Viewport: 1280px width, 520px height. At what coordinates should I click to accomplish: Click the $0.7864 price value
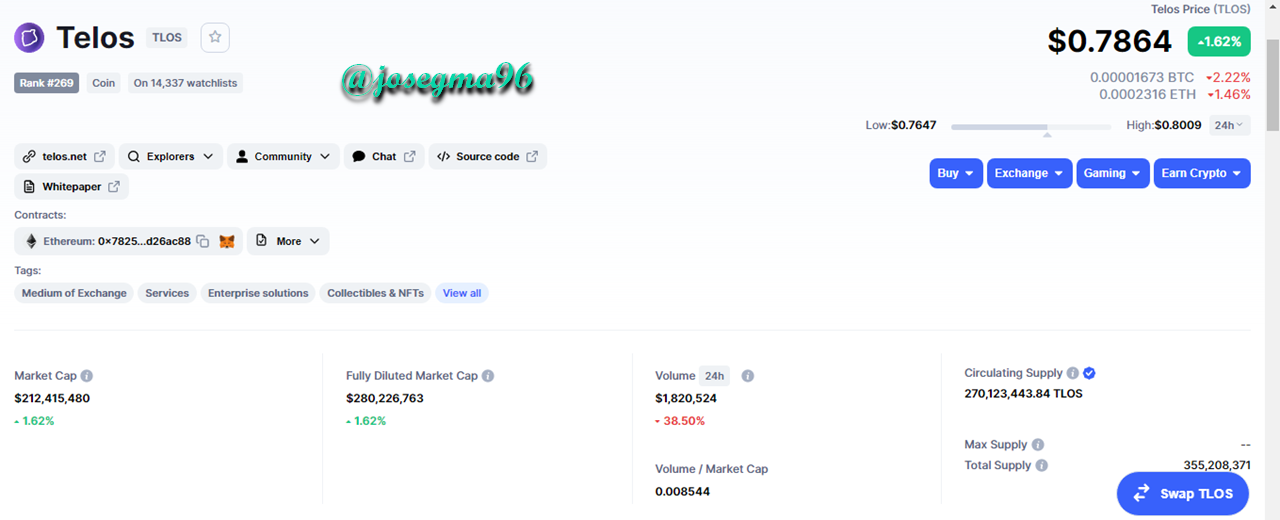click(x=1110, y=41)
